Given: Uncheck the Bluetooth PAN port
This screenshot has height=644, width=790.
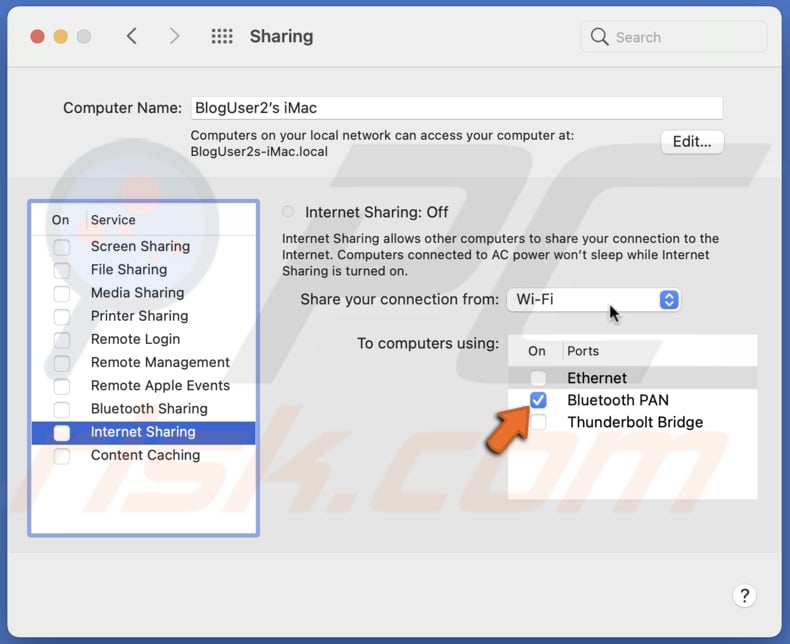Looking at the screenshot, I should coord(538,400).
